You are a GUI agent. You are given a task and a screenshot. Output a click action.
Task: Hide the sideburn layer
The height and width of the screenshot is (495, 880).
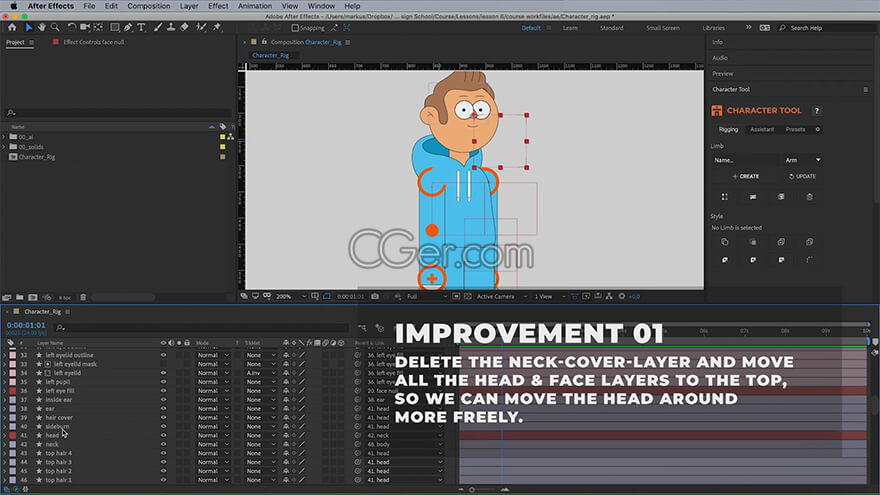[163, 427]
